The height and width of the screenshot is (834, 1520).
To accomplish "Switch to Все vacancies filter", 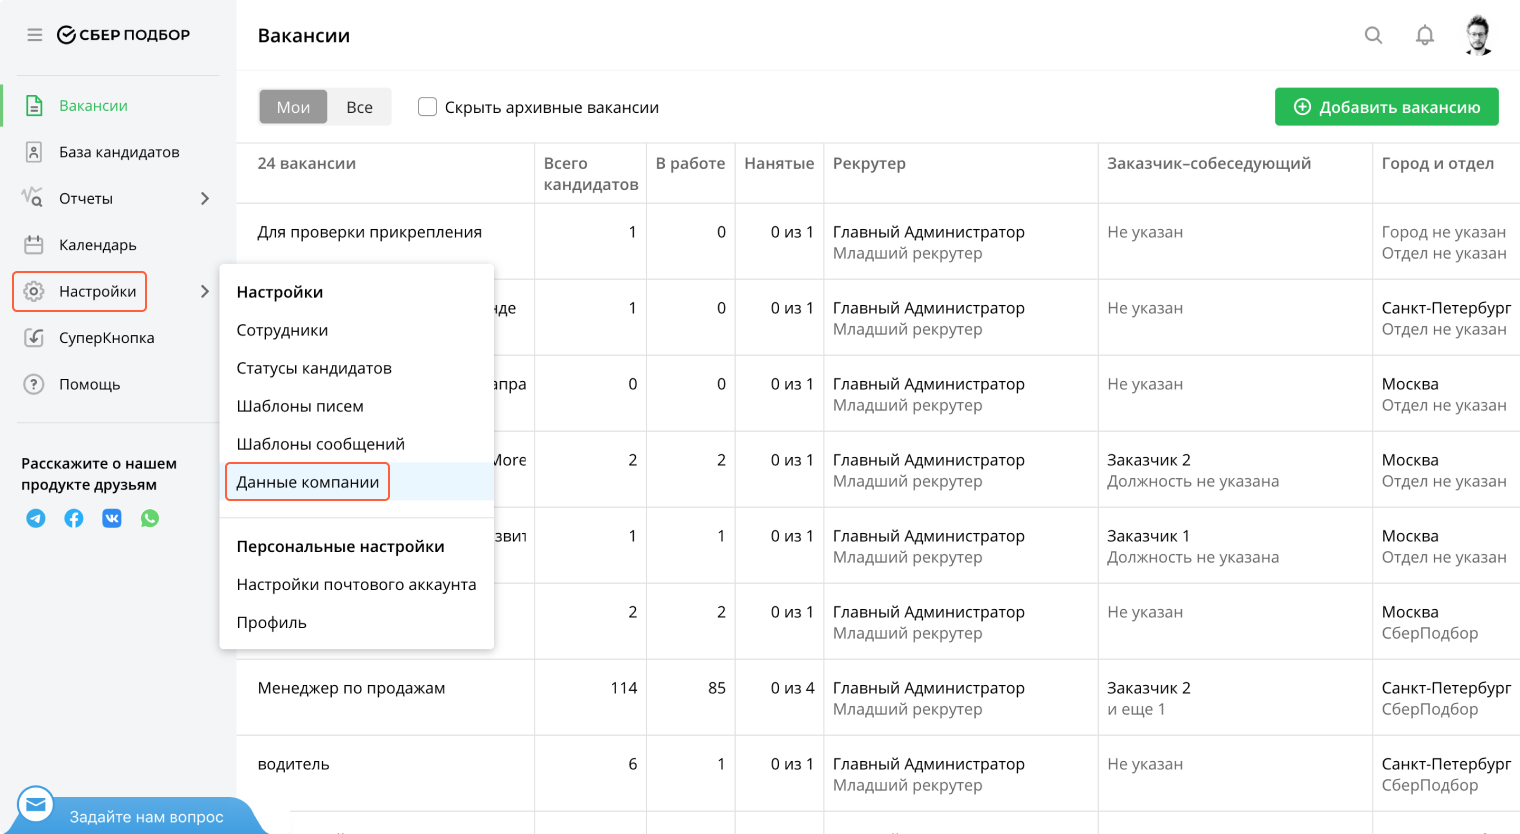I will (x=359, y=107).
